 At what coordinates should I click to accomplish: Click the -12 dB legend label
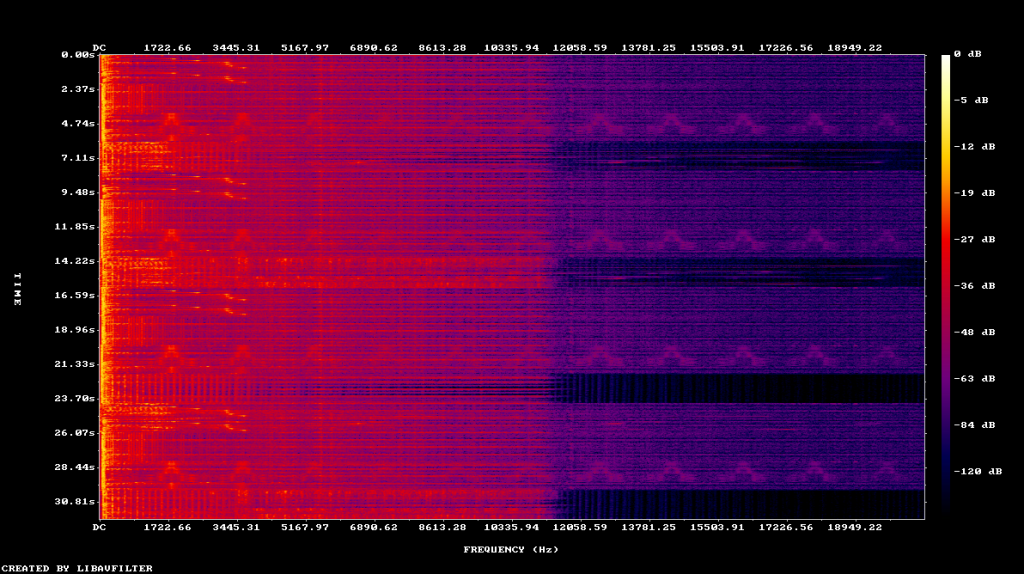click(974, 147)
